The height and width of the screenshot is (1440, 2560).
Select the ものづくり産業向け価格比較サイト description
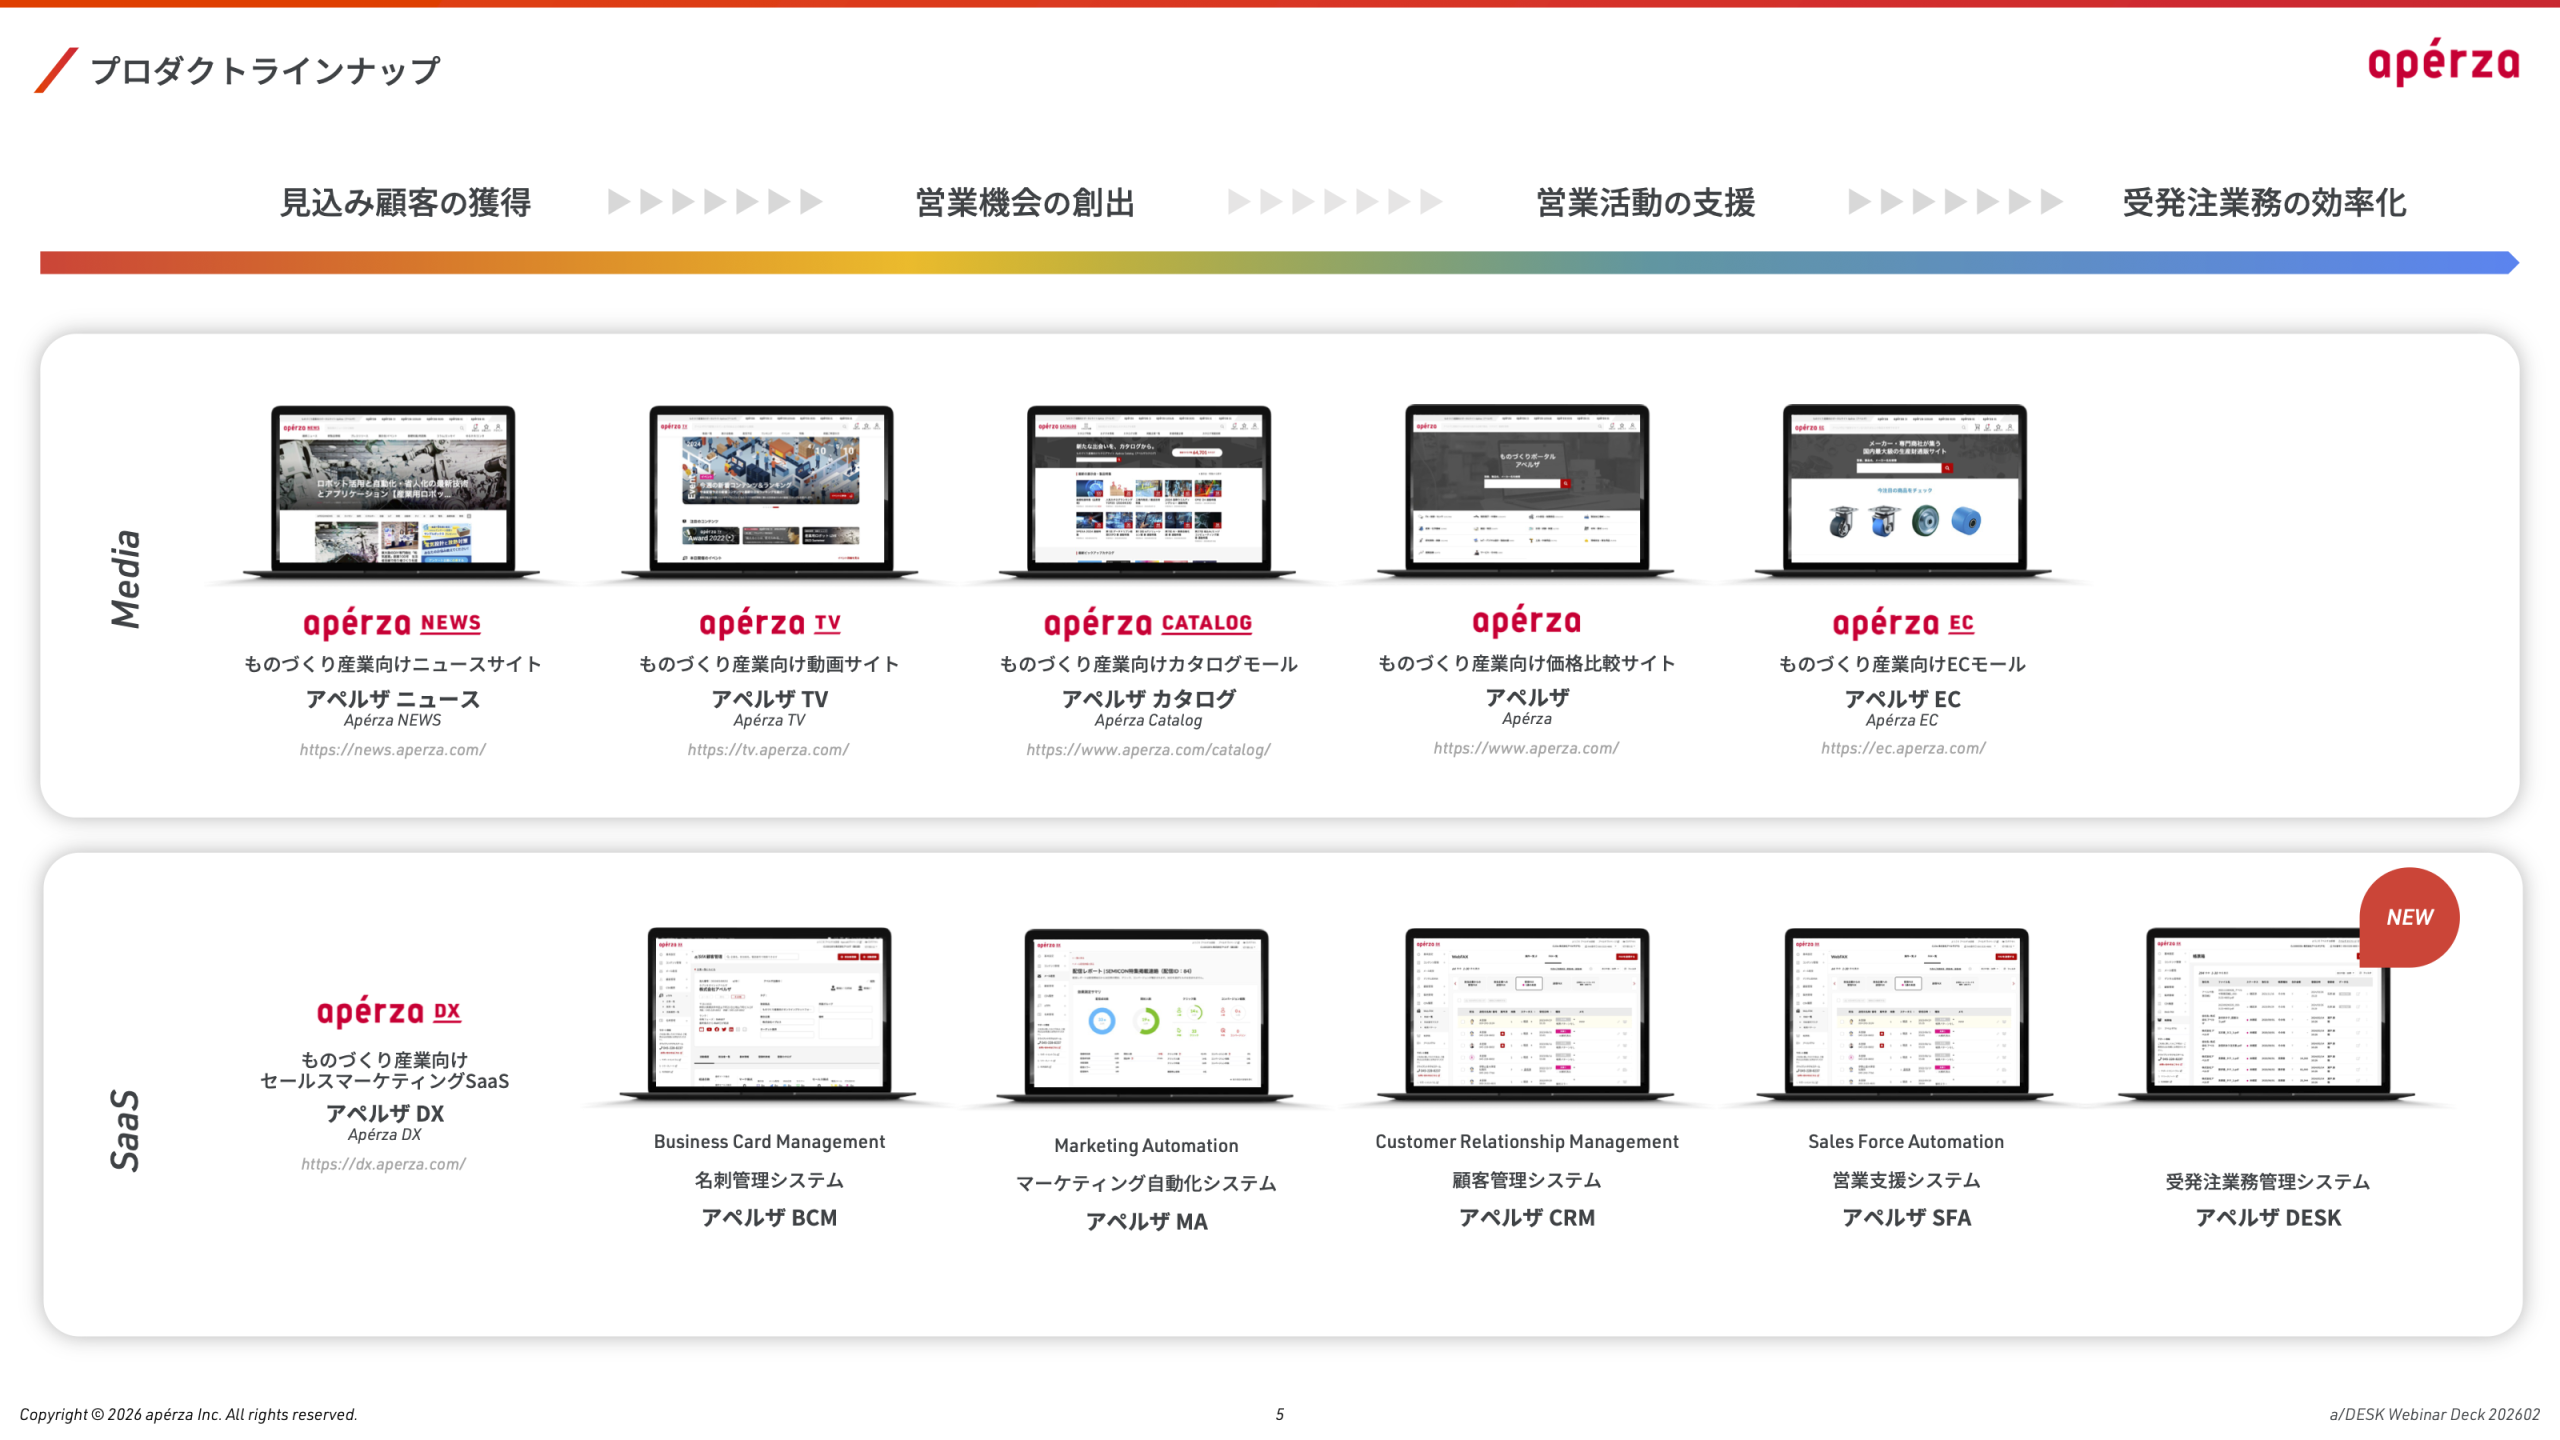[1526, 663]
